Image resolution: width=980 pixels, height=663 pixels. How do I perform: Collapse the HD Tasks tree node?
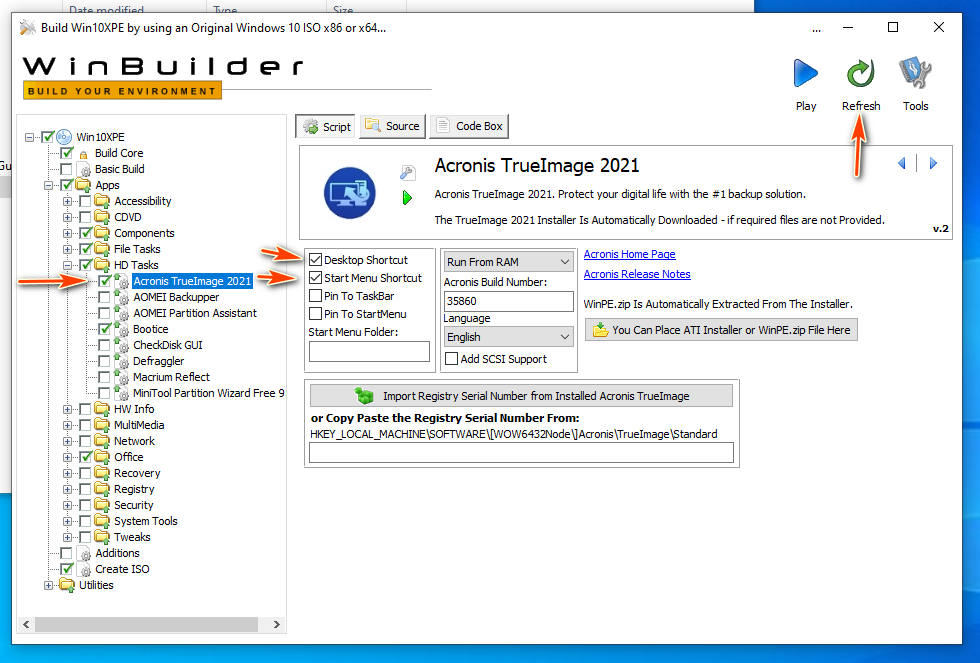pos(67,265)
